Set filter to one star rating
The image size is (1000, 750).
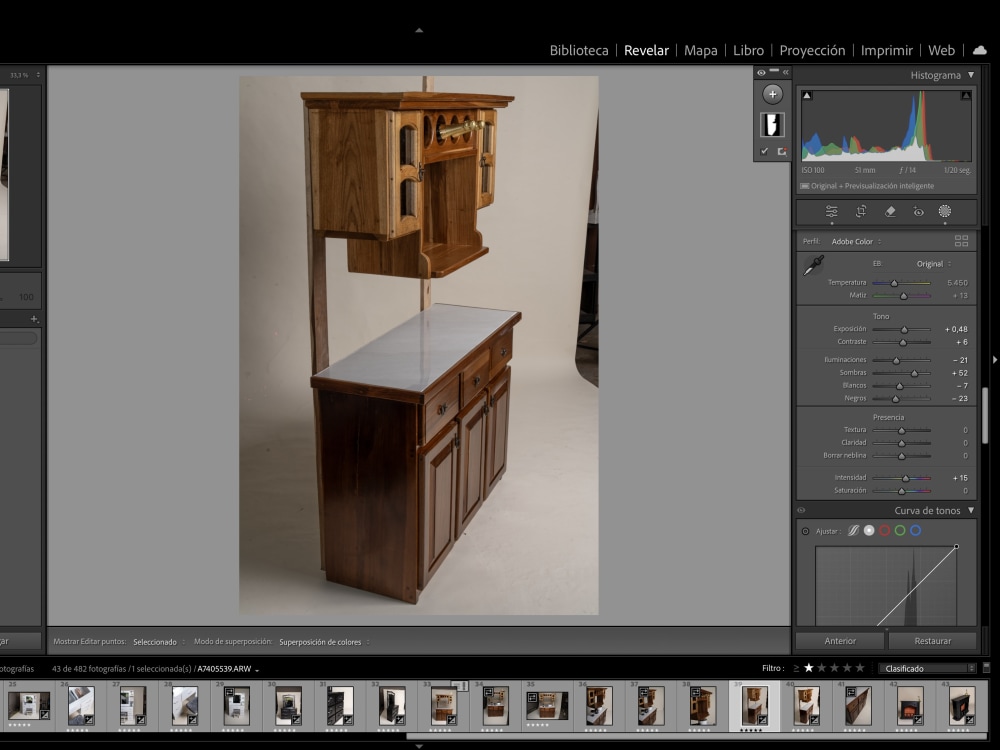pos(809,668)
